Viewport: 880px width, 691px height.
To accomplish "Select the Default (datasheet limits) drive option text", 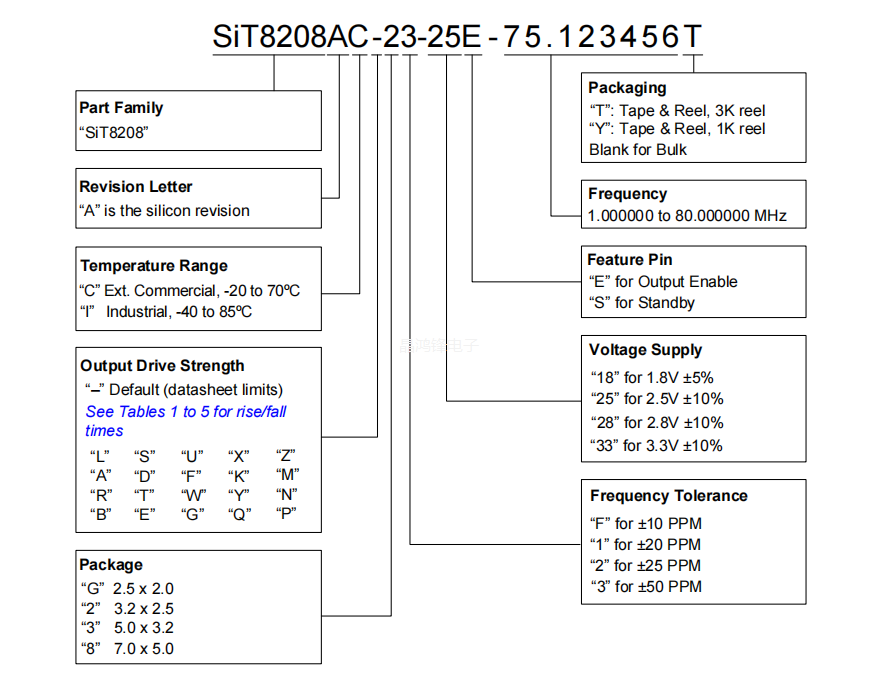I will tap(184, 390).
